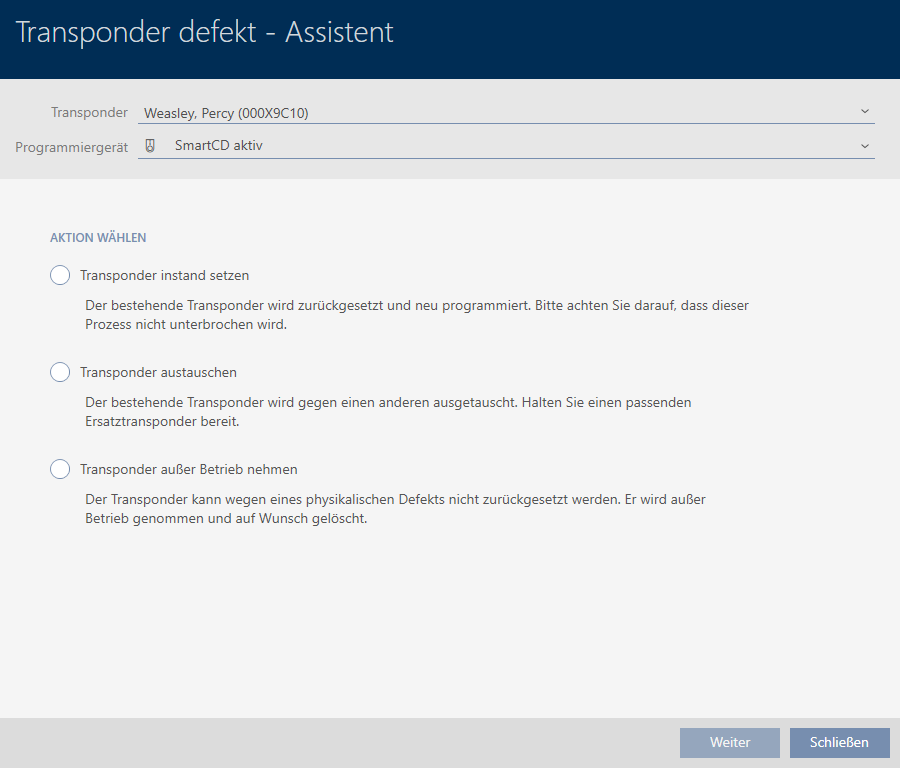Screen dimensions: 900x768
Task: Click the "SmartCD aktiv" device entry text
Action: [218, 145]
